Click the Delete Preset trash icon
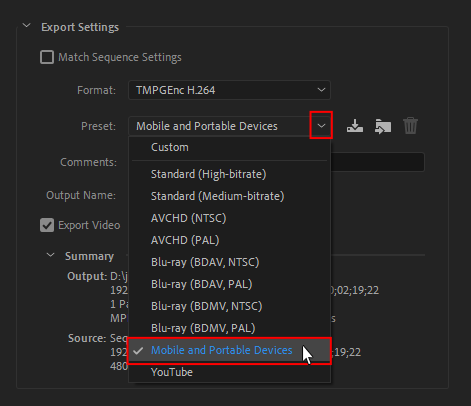The height and width of the screenshot is (406, 471). tap(410, 126)
